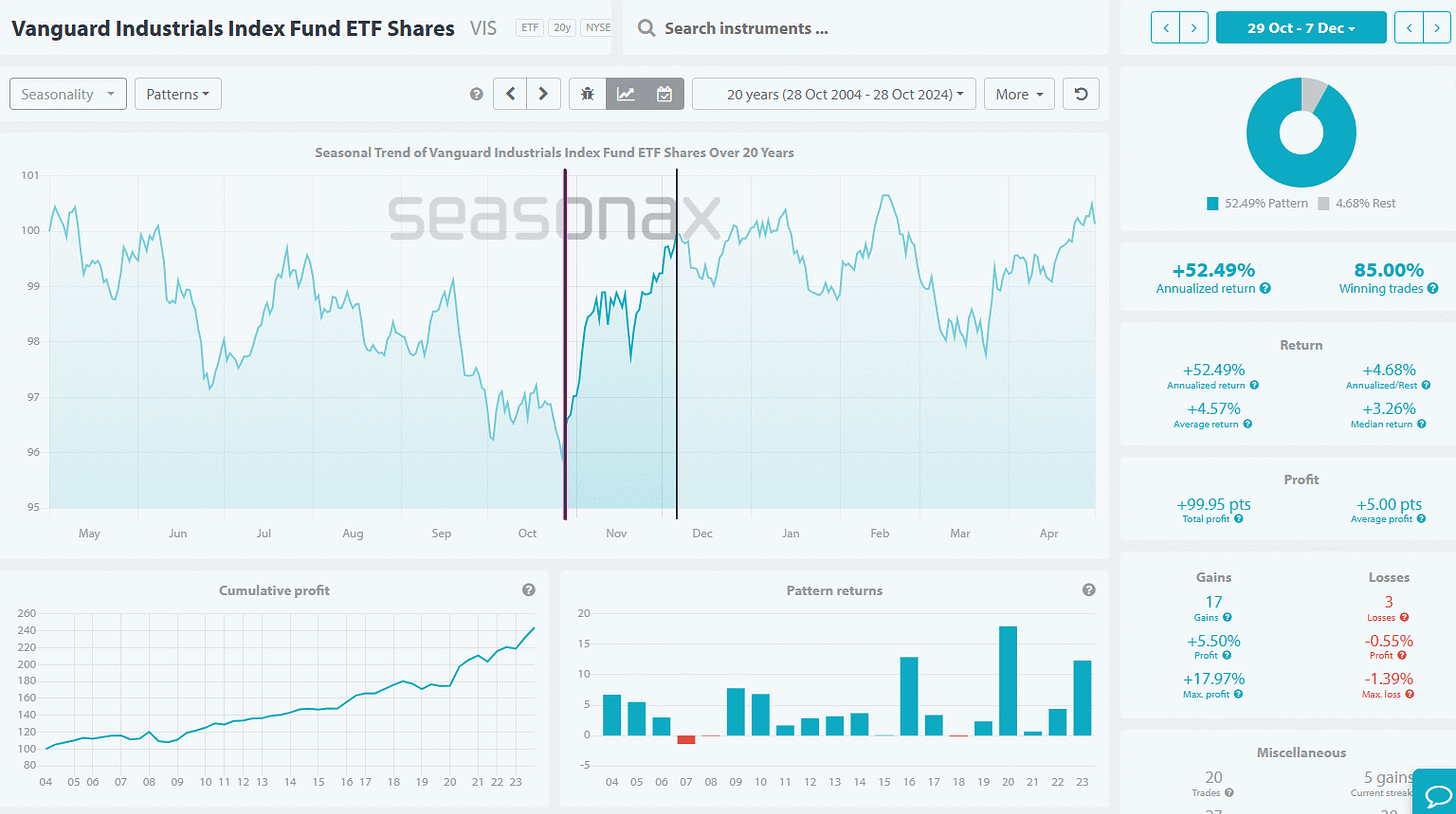Click the reset chart icon button
The height and width of the screenshot is (814, 1456).
point(1080,94)
